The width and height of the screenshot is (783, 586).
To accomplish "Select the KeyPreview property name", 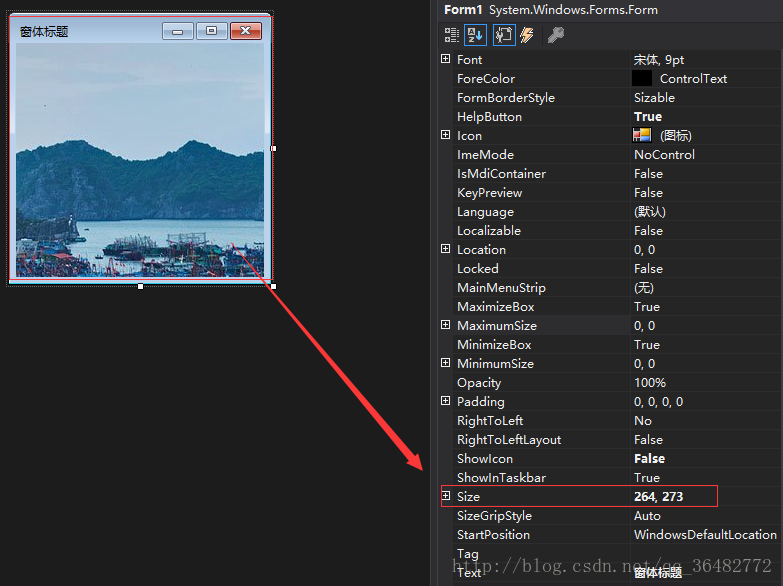I will [489, 193].
